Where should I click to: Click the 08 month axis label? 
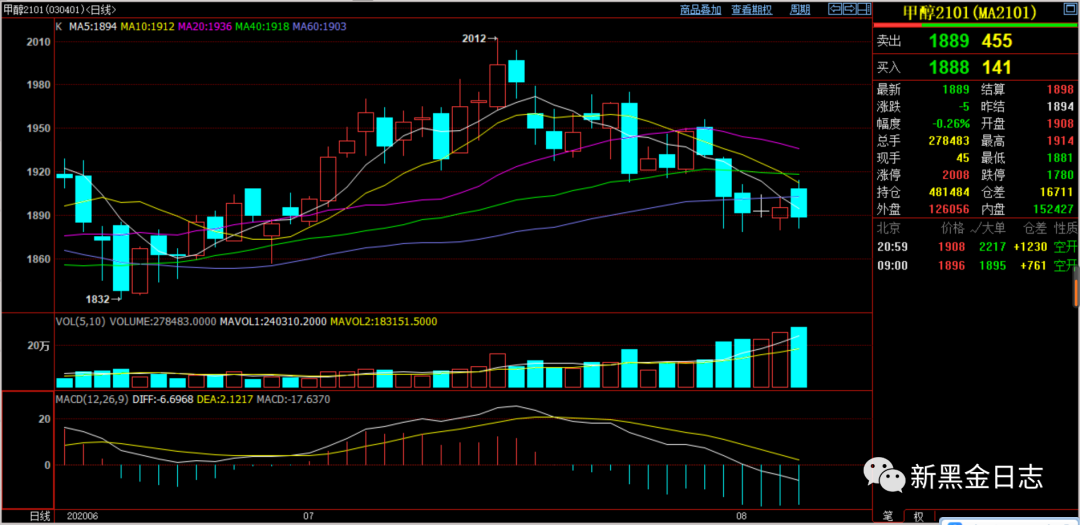pyautogui.click(x=741, y=516)
